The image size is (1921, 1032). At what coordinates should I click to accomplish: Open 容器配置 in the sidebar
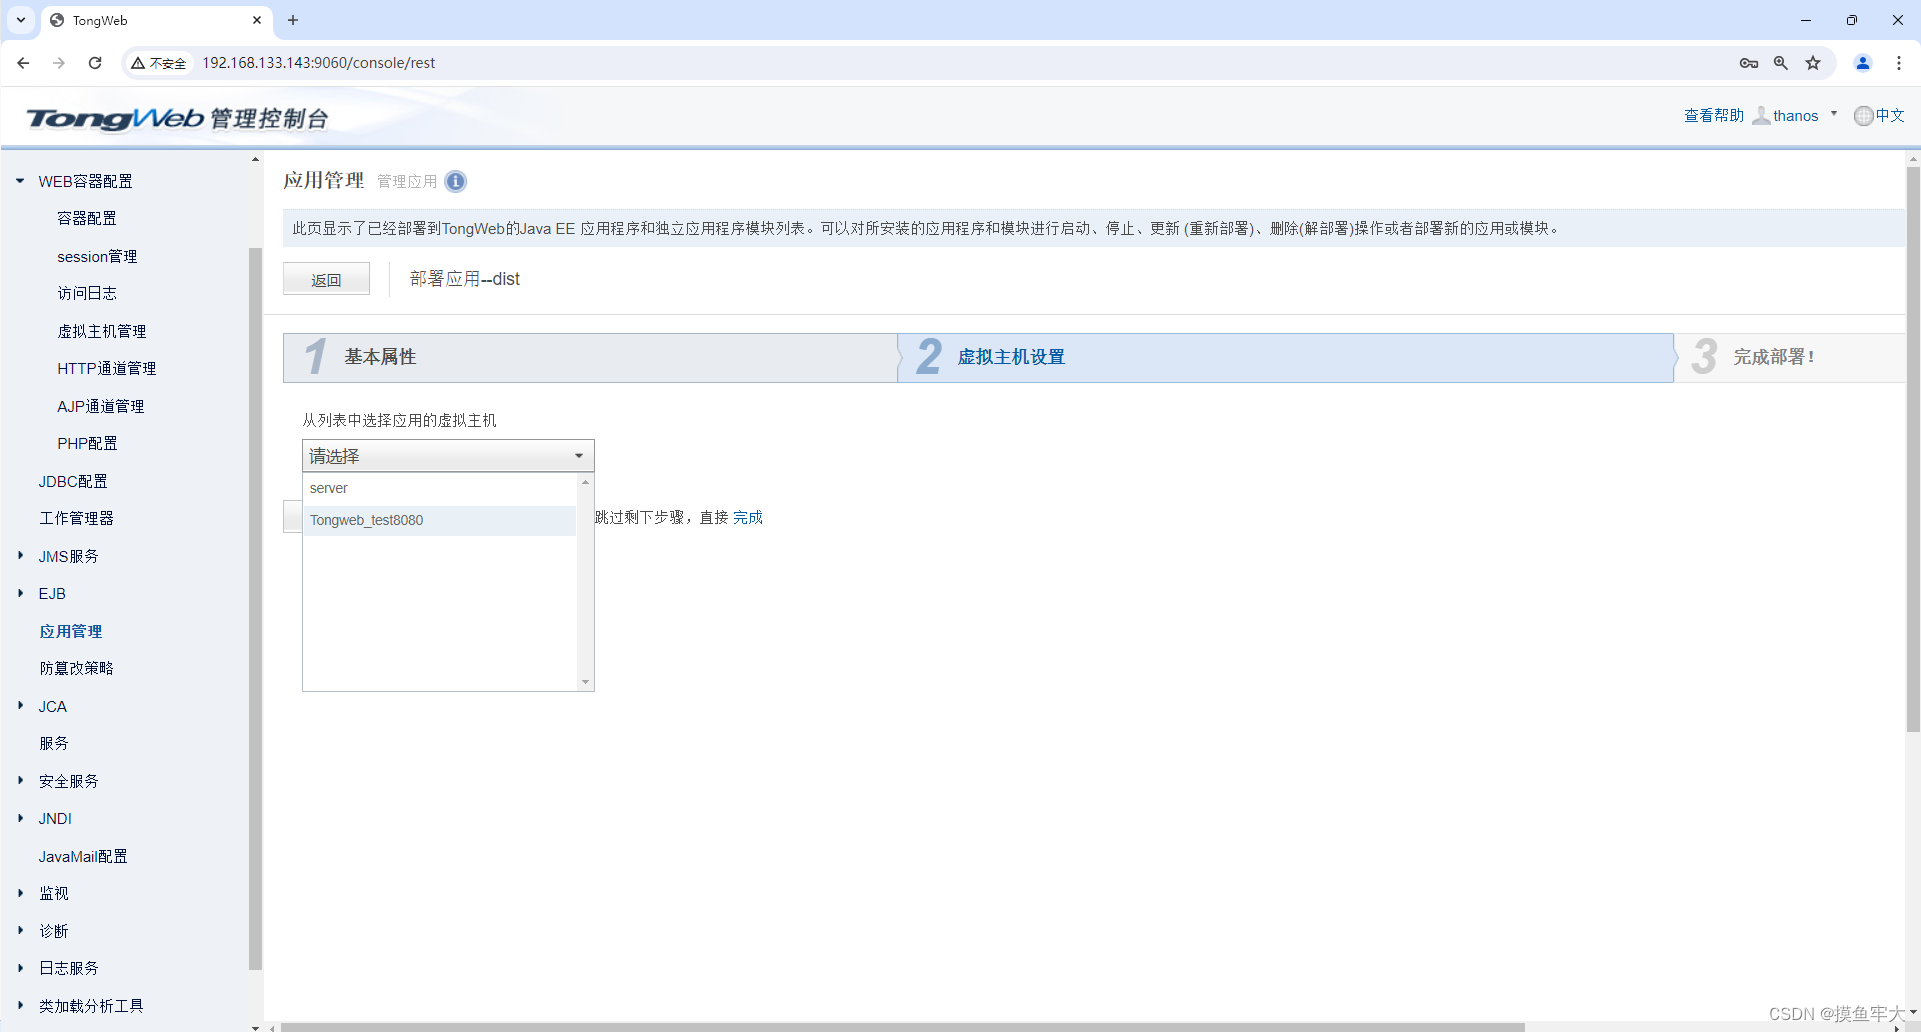click(x=87, y=218)
